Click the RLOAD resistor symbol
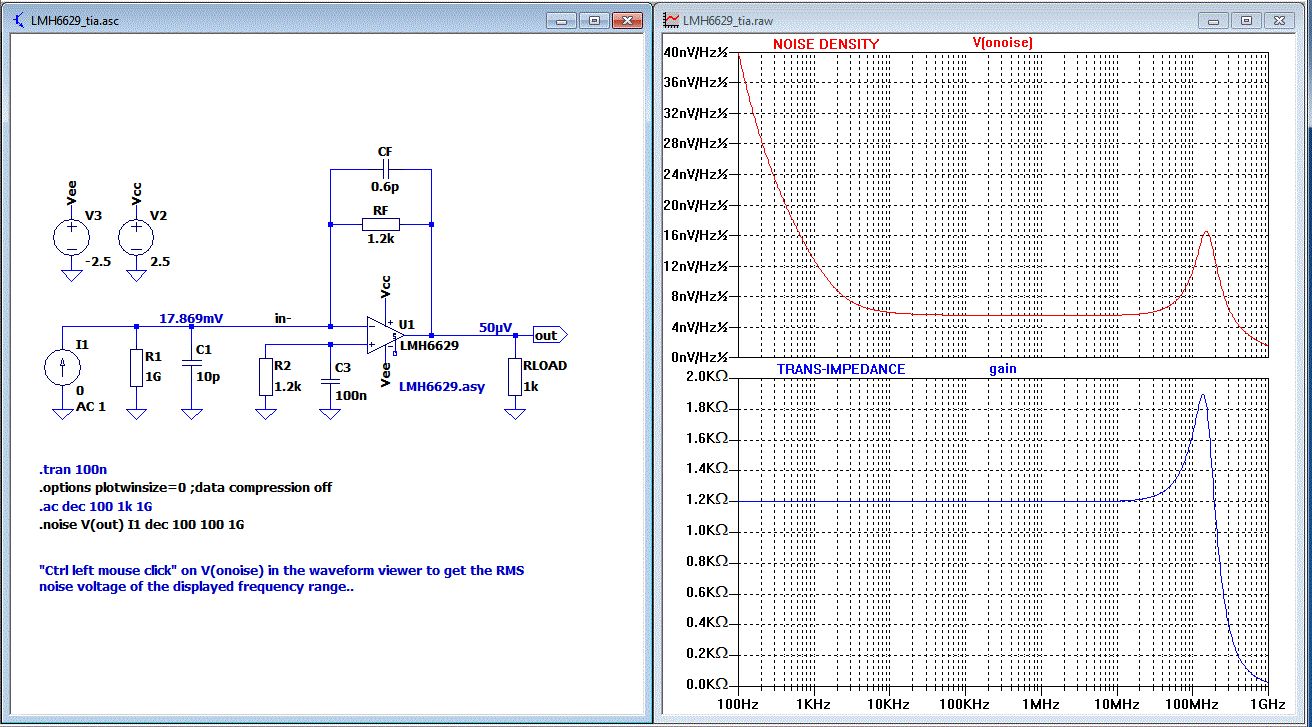The height and width of the screenshot is (727, 1312). [x=515, y=377]
